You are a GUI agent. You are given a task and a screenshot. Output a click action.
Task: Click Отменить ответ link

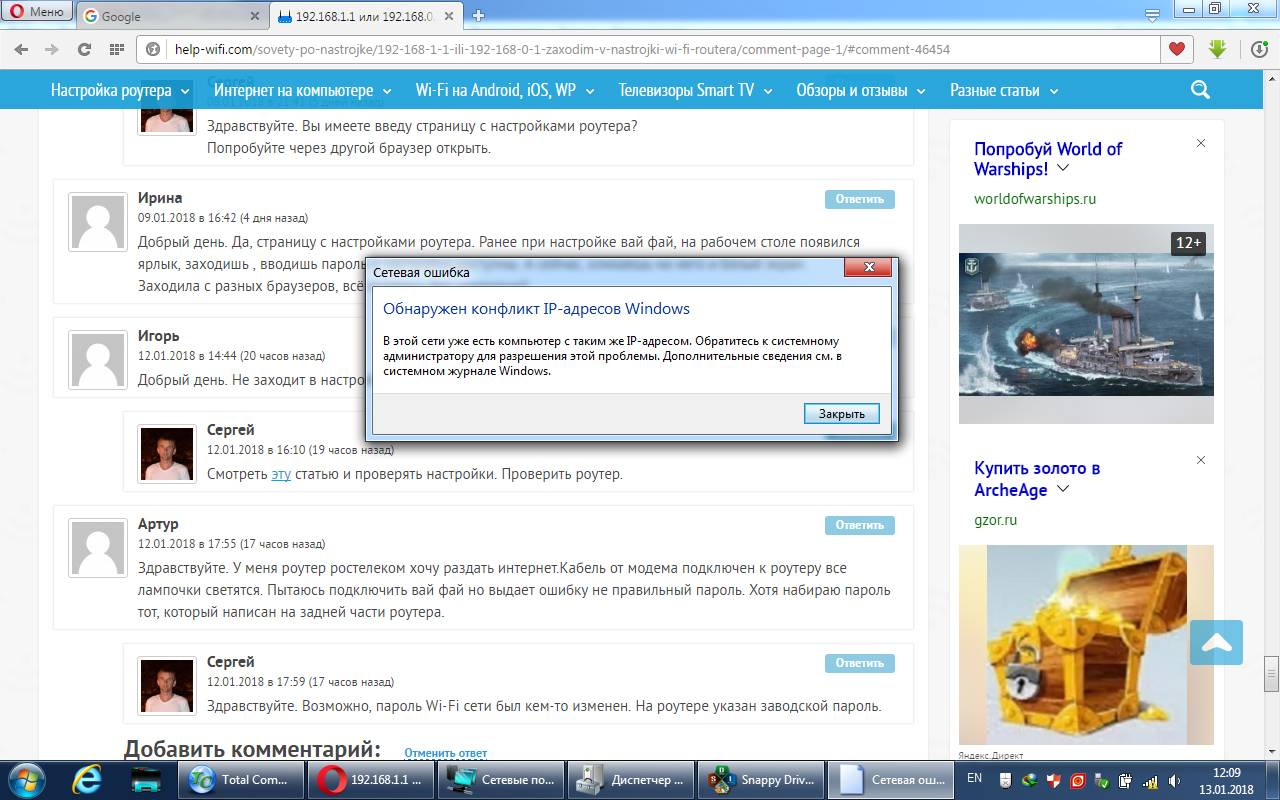point(445,753)
